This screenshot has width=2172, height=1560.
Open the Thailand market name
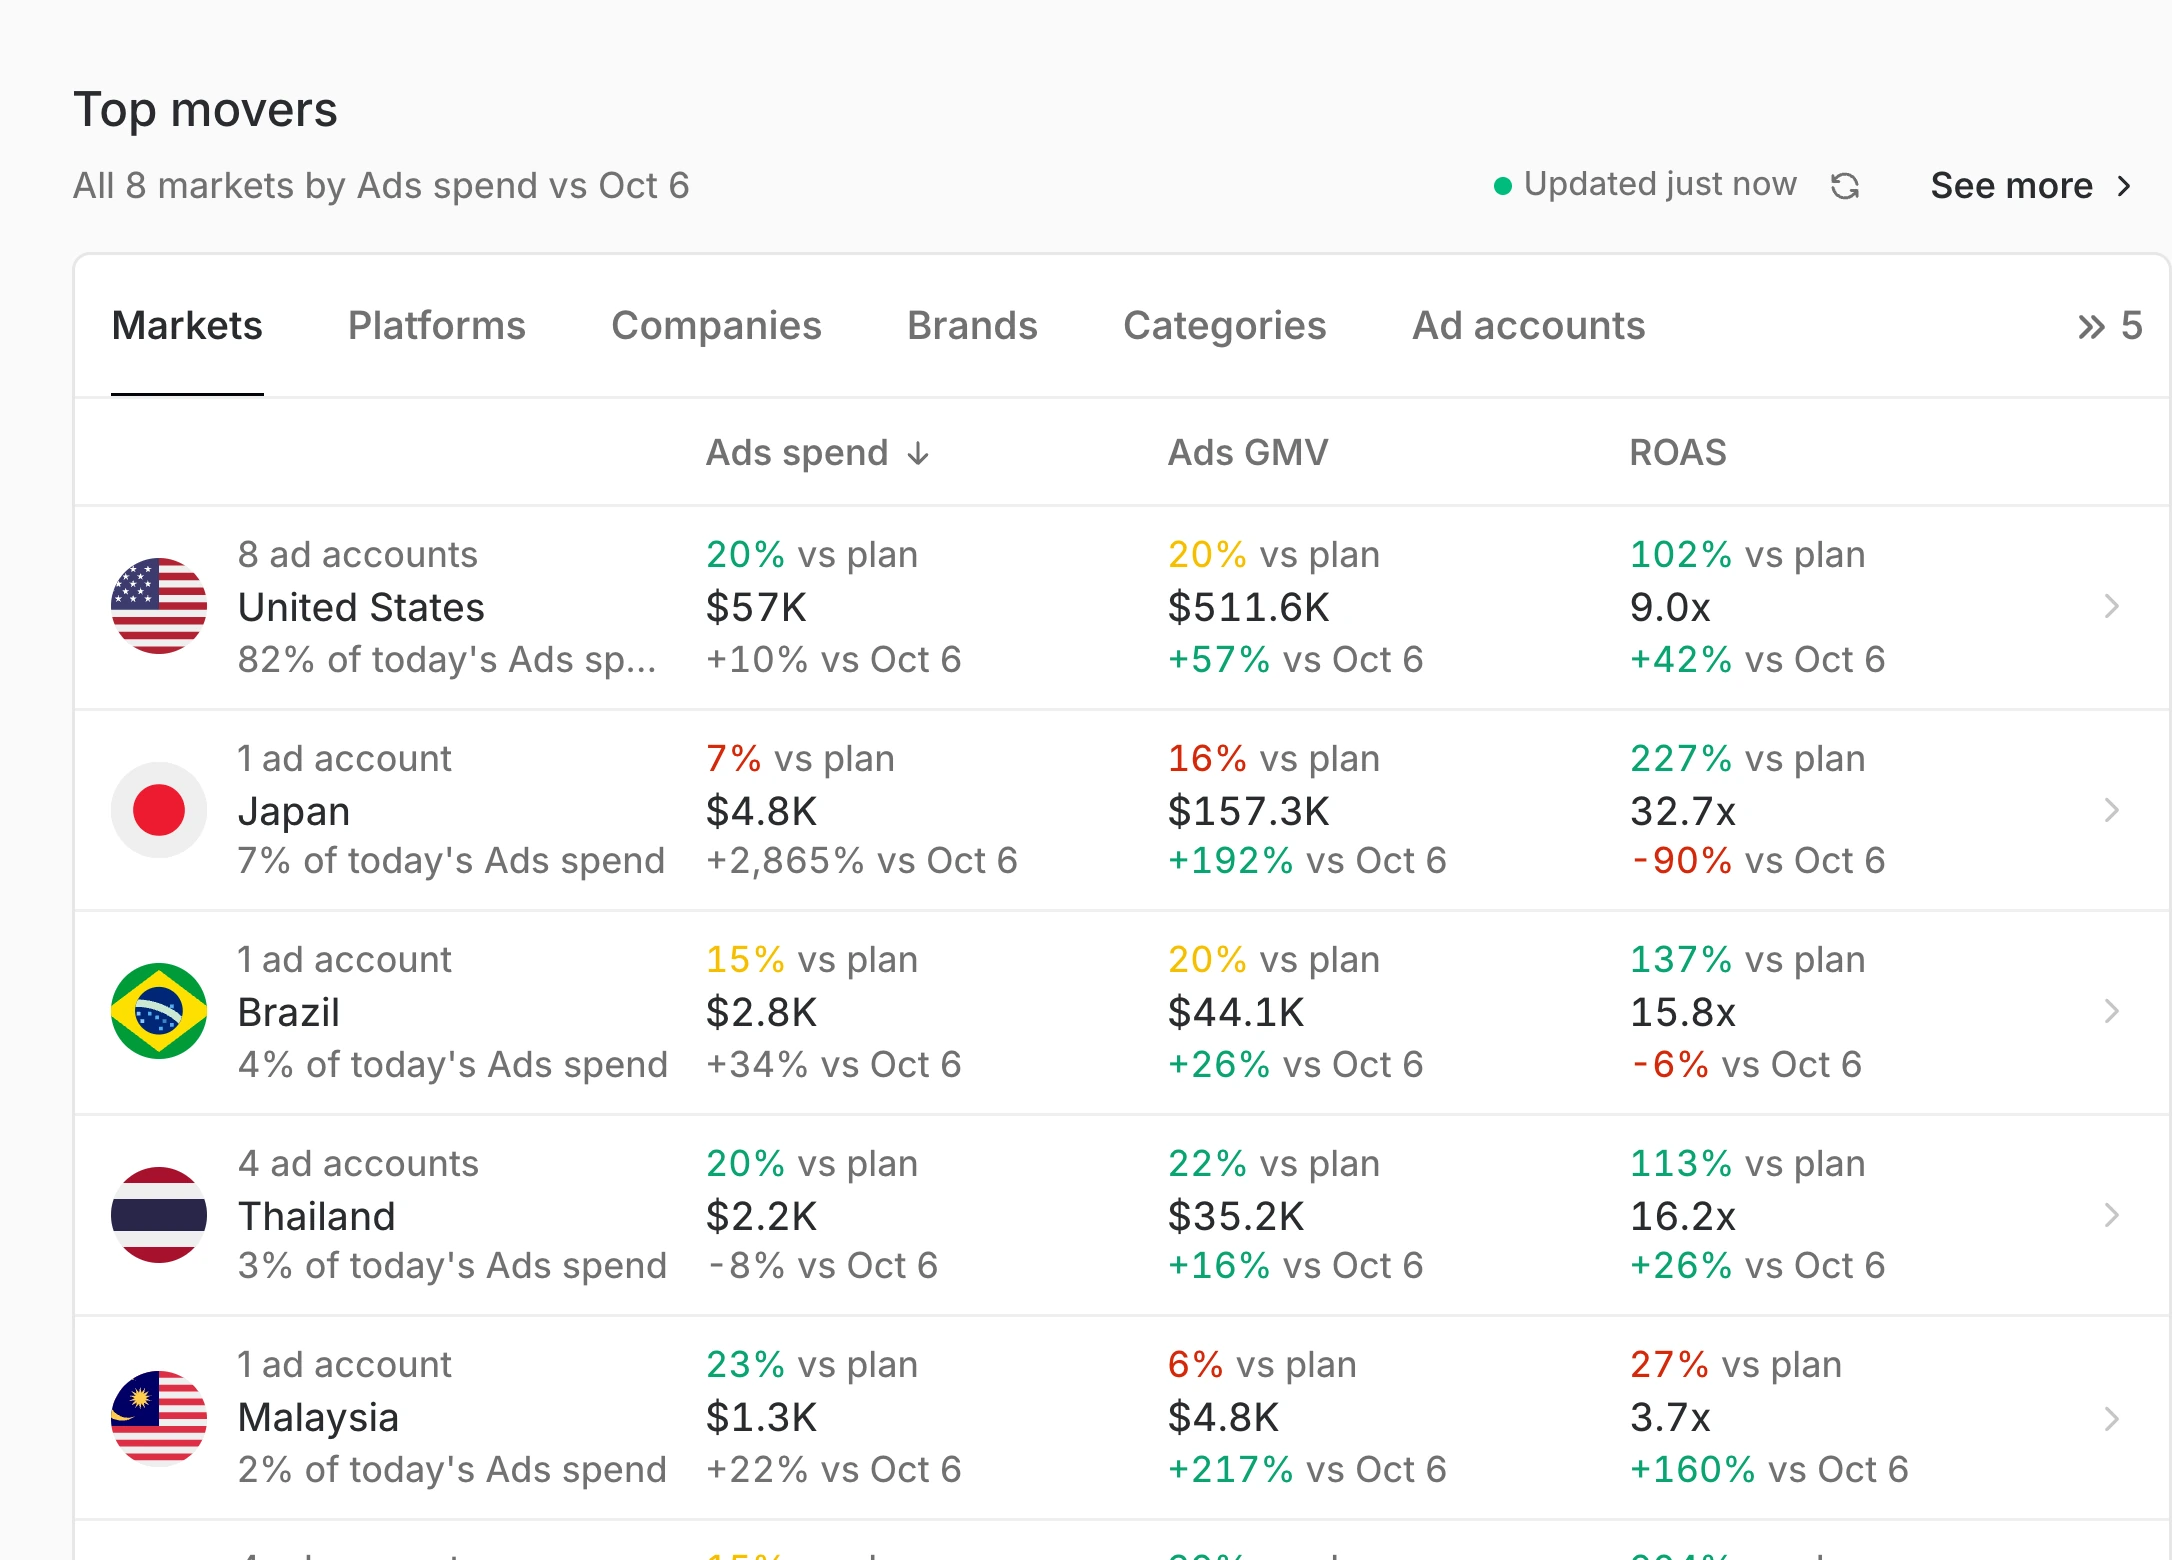317,1216
